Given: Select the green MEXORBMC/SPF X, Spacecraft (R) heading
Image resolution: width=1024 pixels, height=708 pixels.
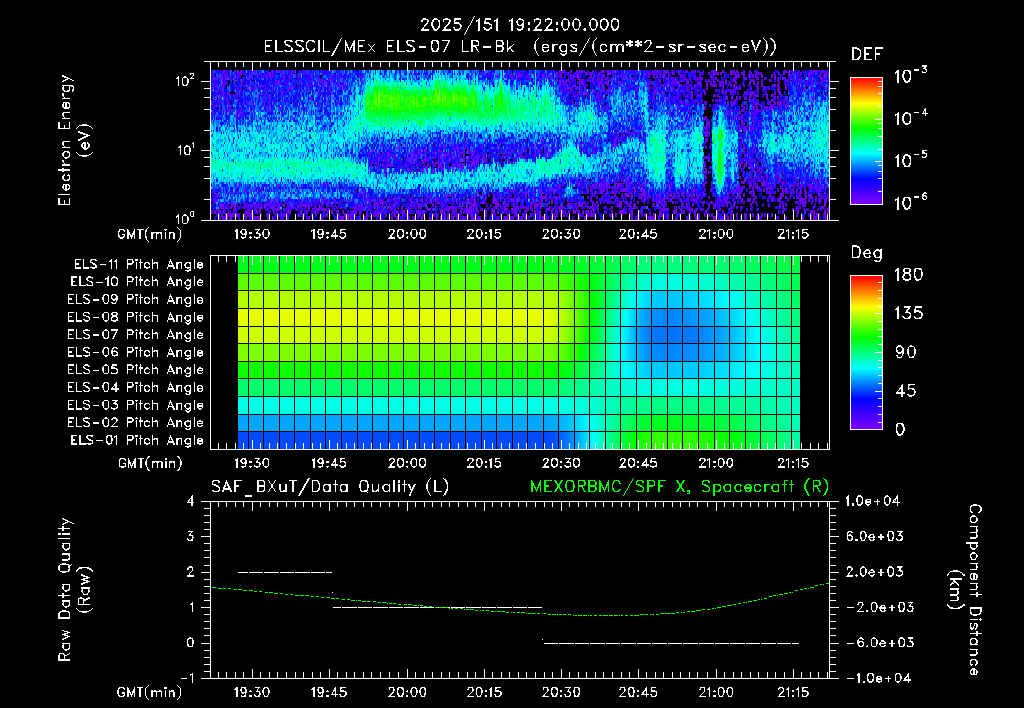Looking at the screenshot, I should click(679, 487).
